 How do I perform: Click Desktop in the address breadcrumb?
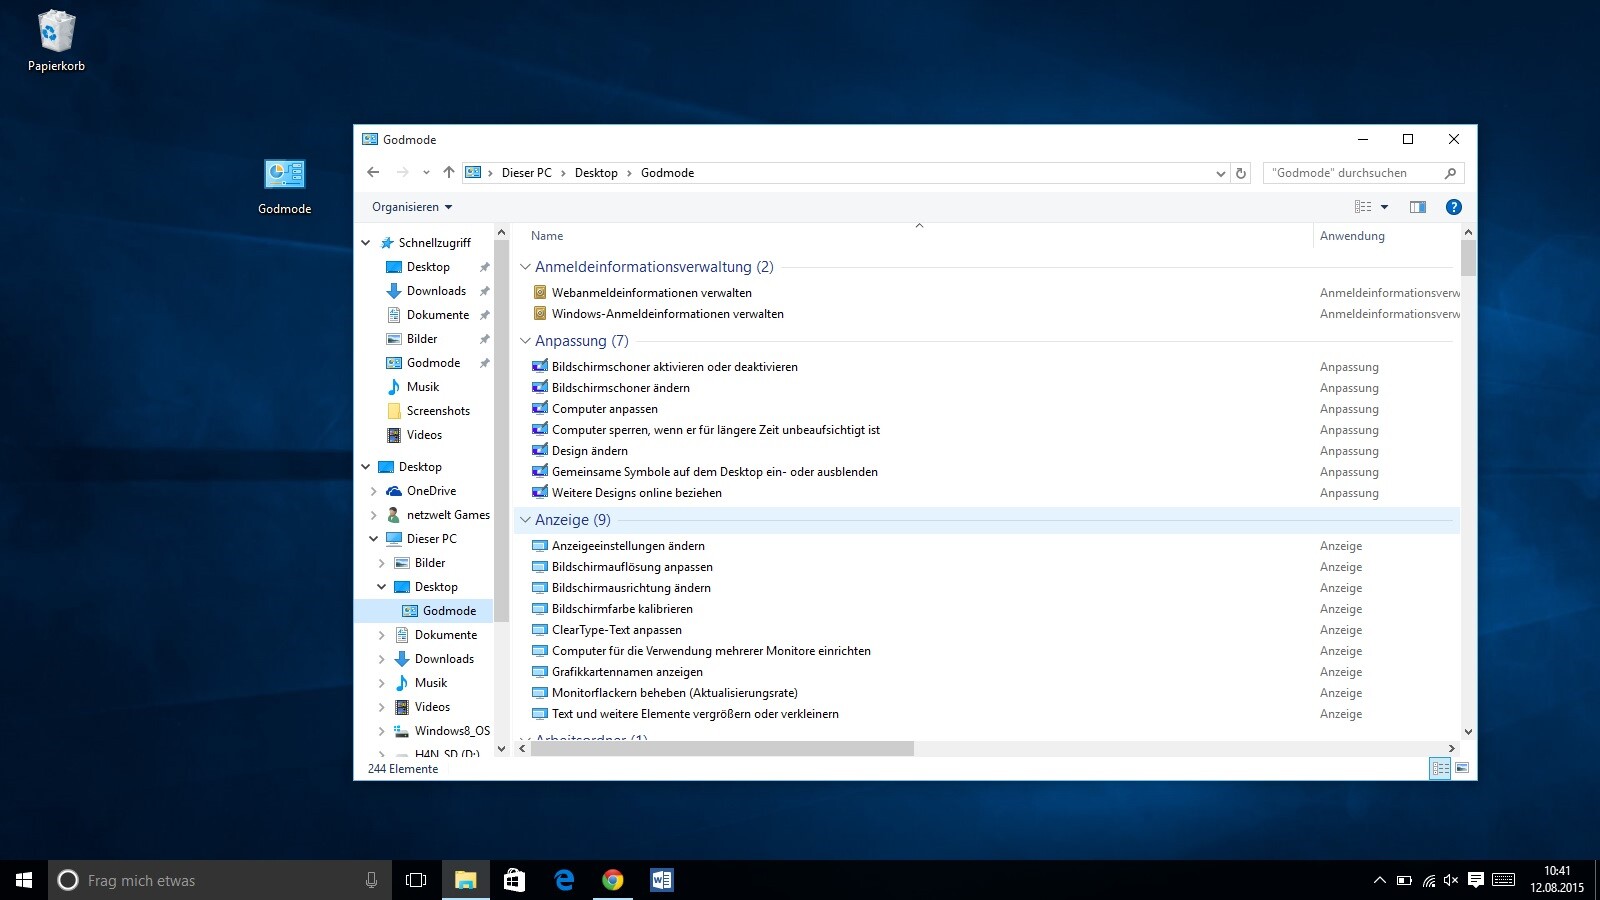(x=596, y=173)
